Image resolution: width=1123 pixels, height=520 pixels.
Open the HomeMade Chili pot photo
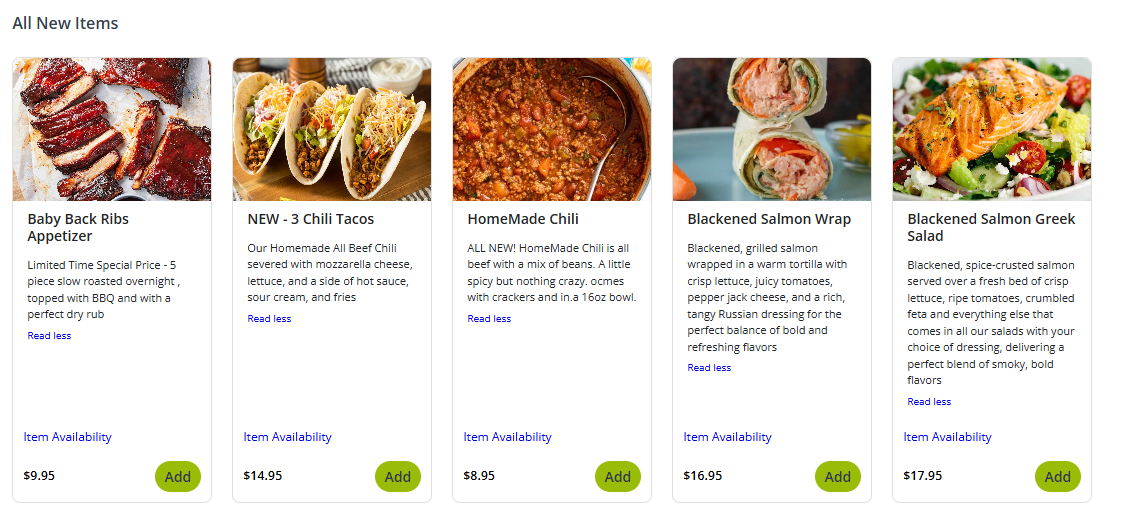click(552, 129)
